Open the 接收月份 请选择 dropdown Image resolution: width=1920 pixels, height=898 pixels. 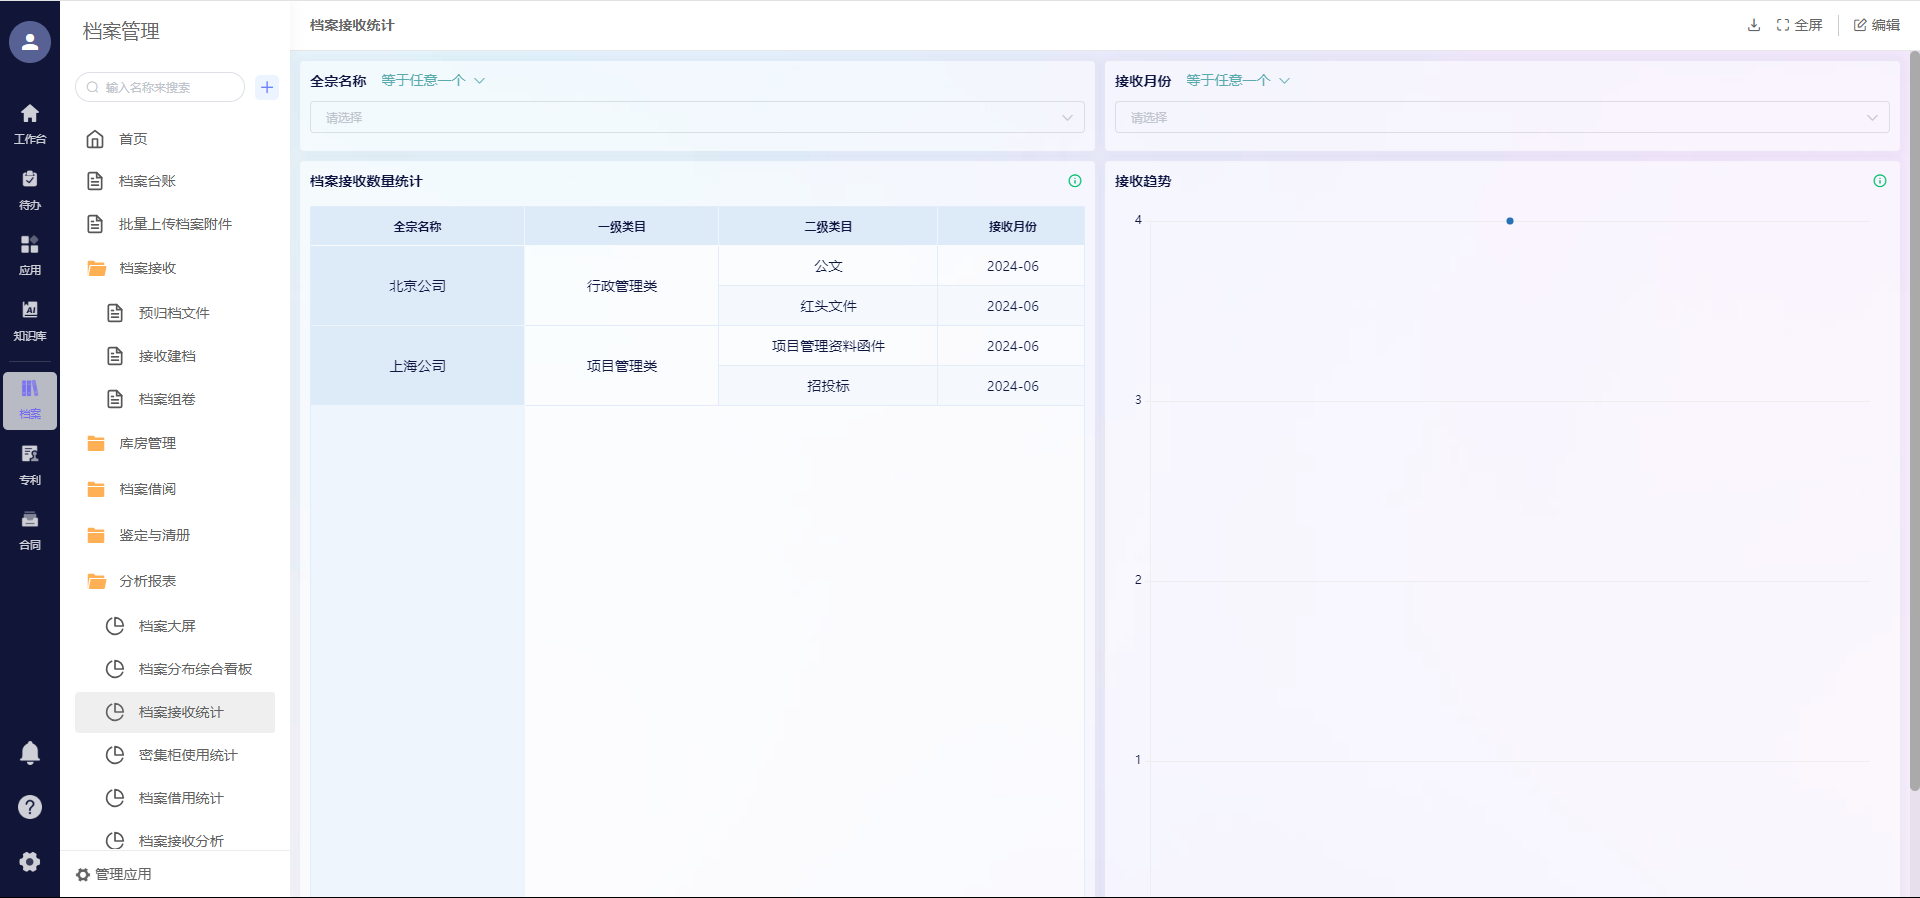(x=1501, y=117)
